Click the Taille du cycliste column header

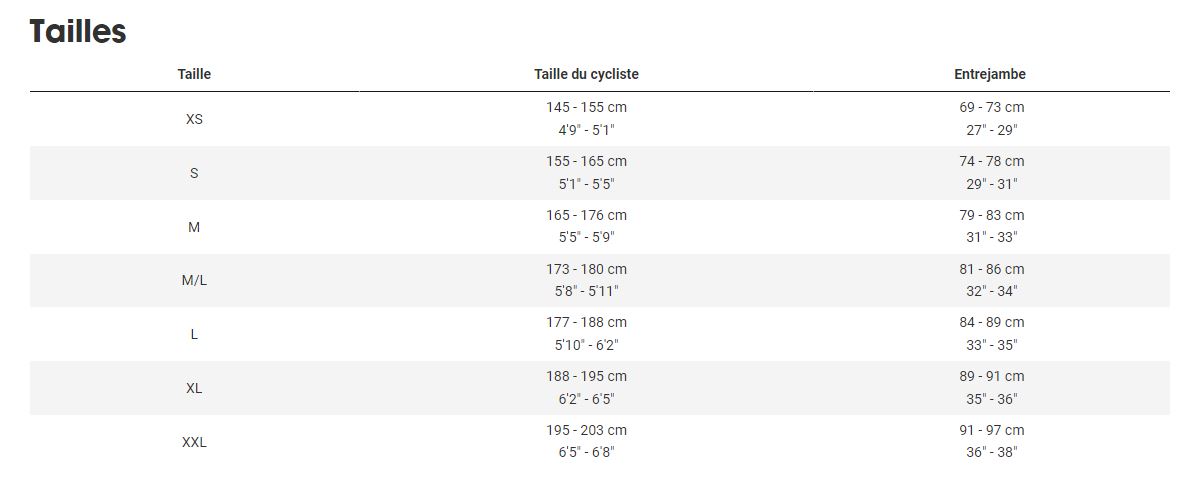586,74
